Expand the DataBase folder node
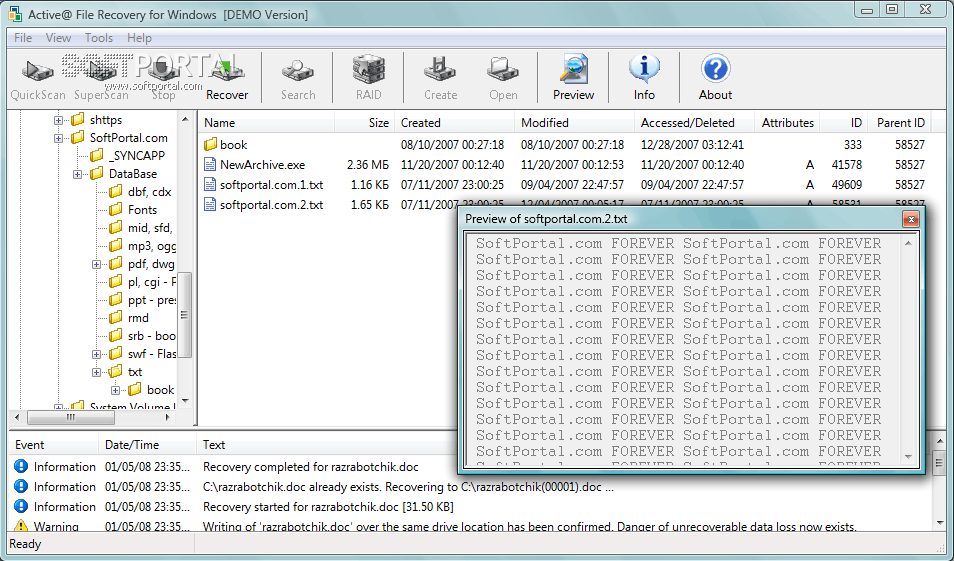The width and height of the screenshot is (954, 561). pyautogui.click(x=77, y=175)
